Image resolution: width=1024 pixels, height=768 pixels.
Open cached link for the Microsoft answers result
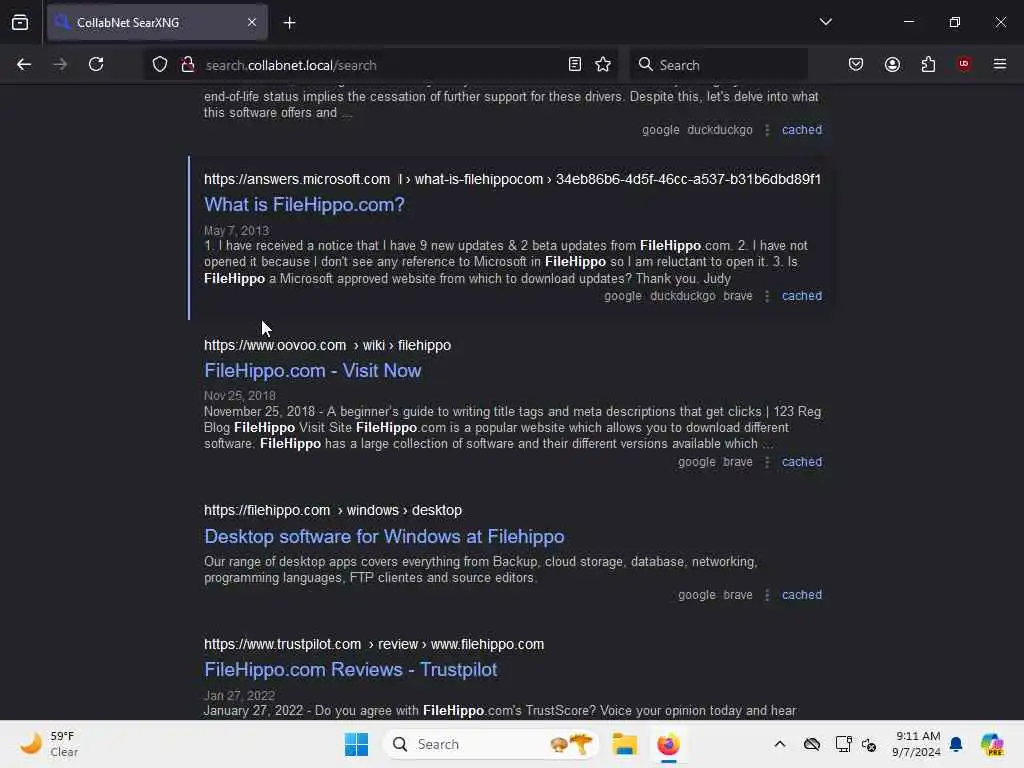802,296
